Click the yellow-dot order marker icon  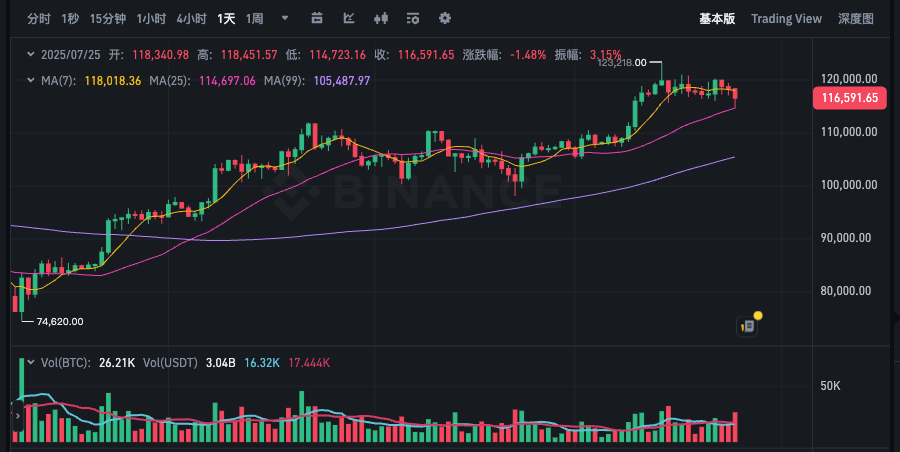click(747, 325)
